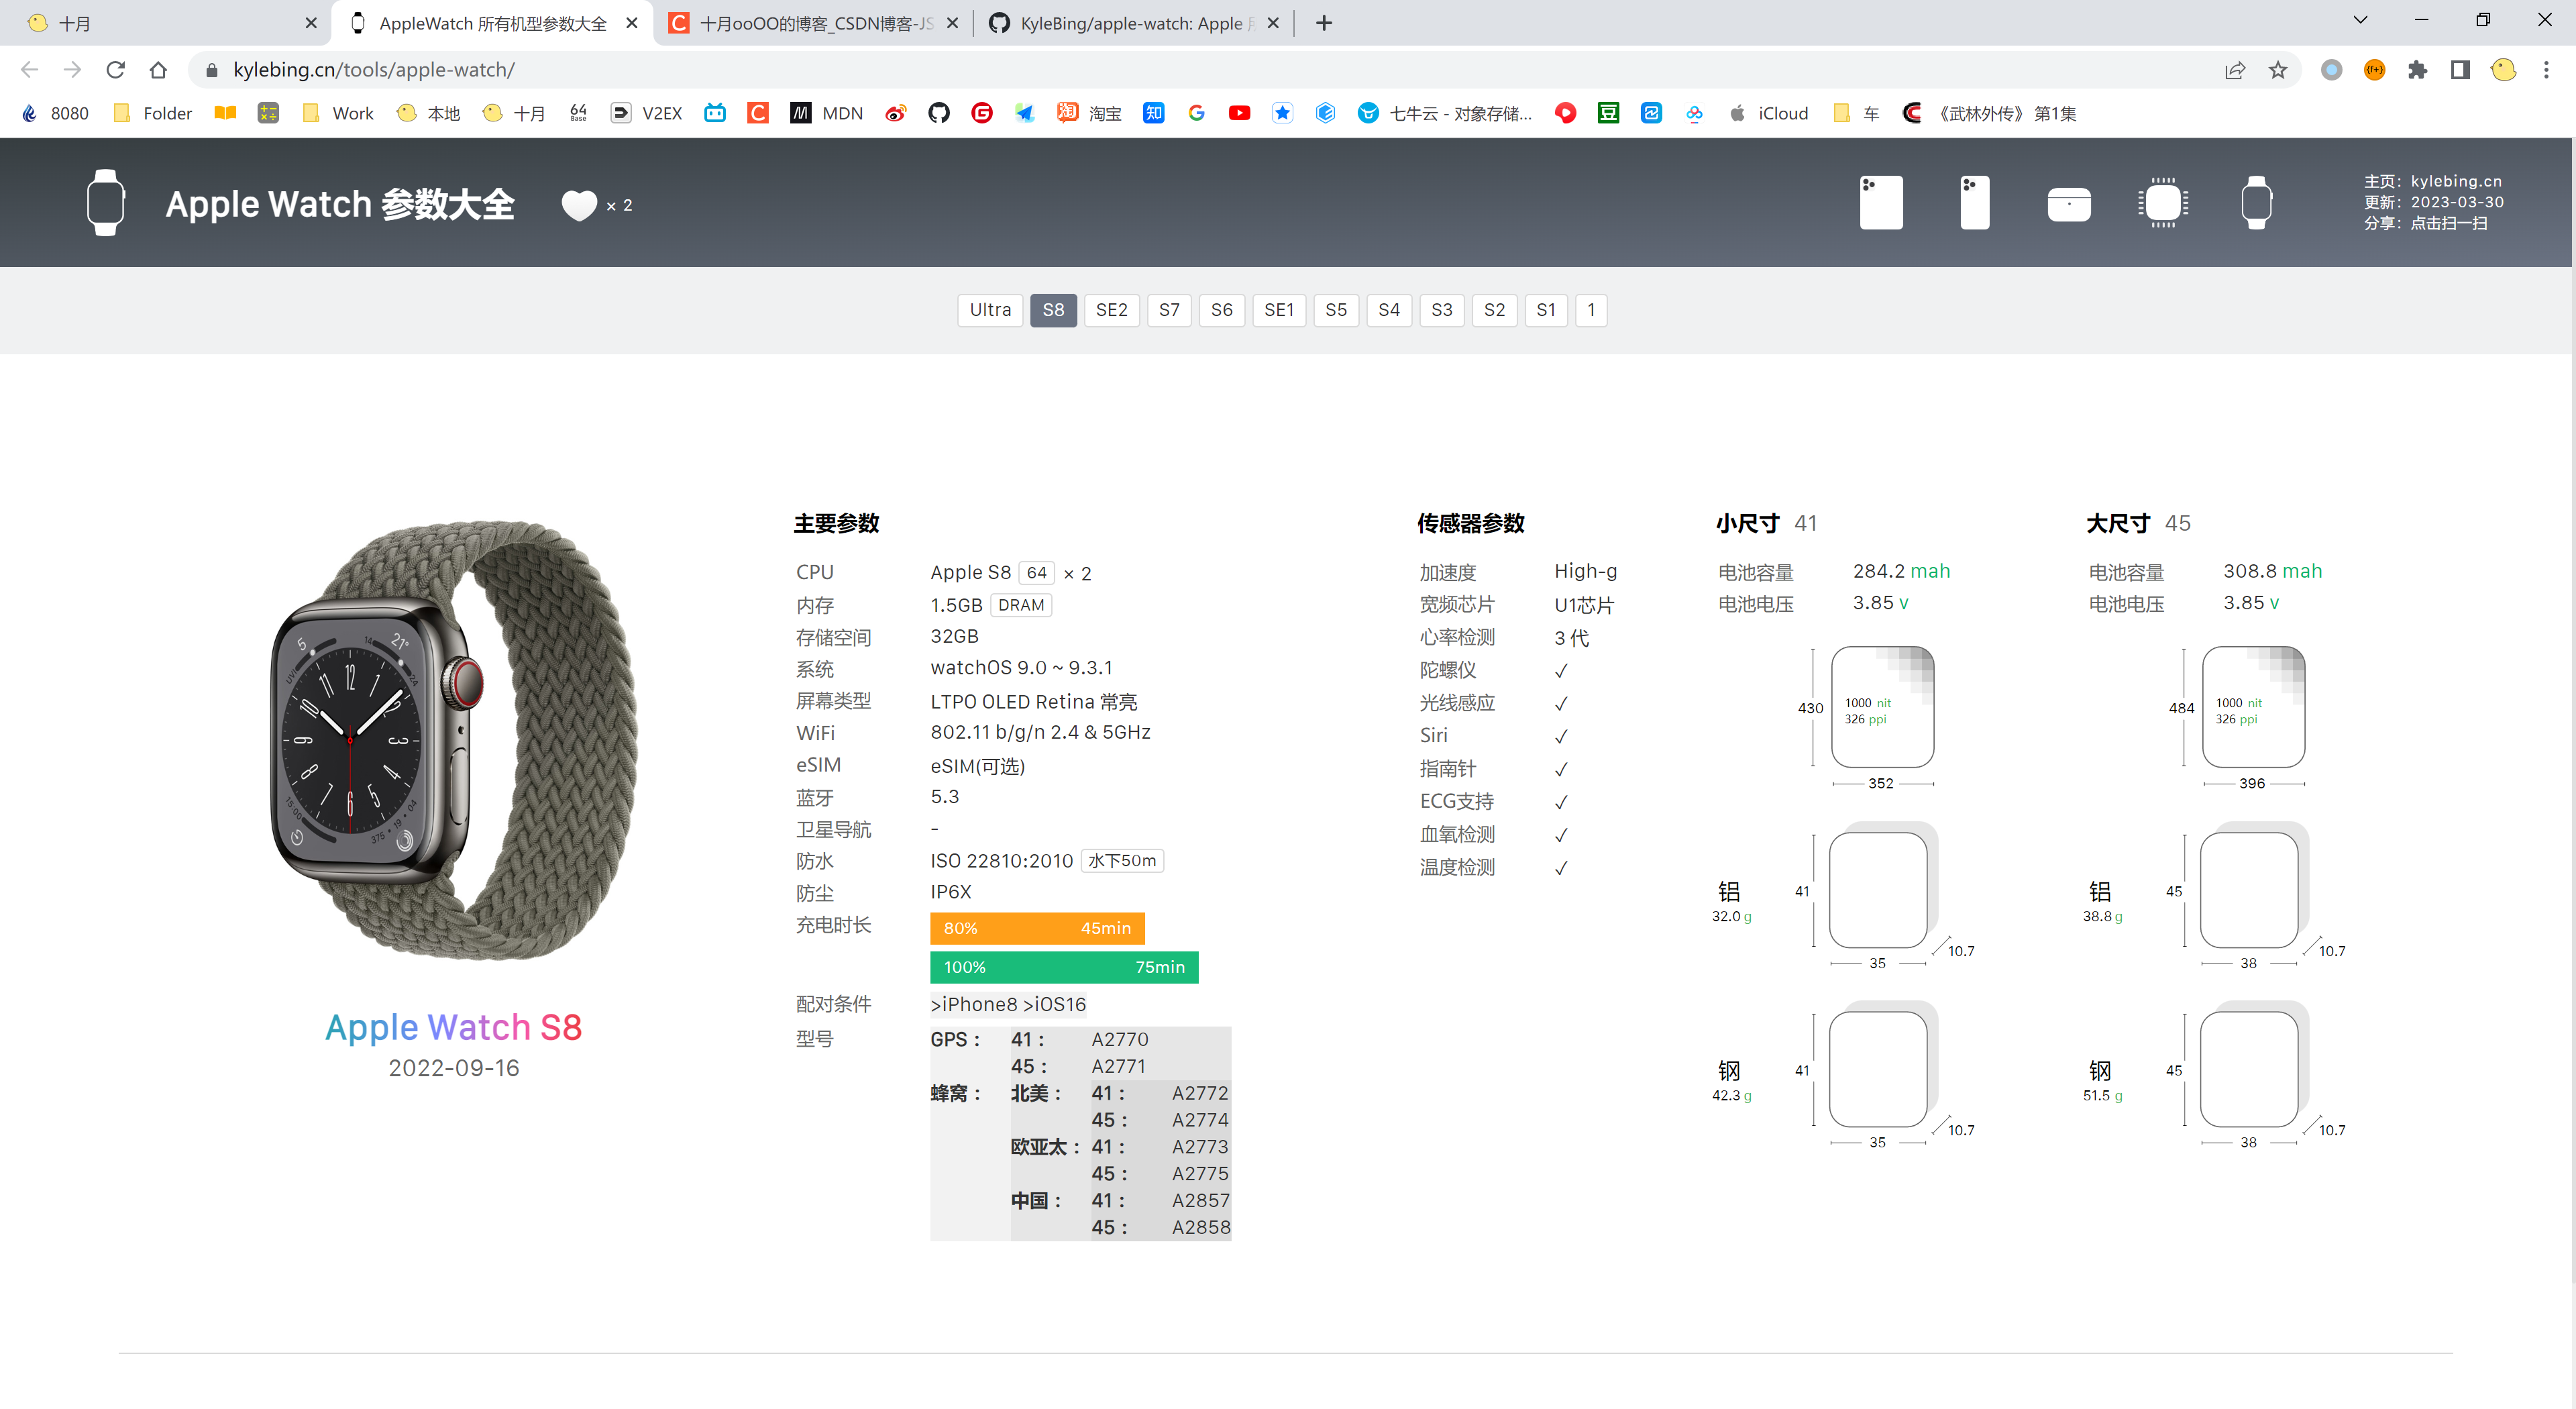Open the browser tab search dropdown
Viewport: 2576px width, 1409px height.
tap(2360, 20)
